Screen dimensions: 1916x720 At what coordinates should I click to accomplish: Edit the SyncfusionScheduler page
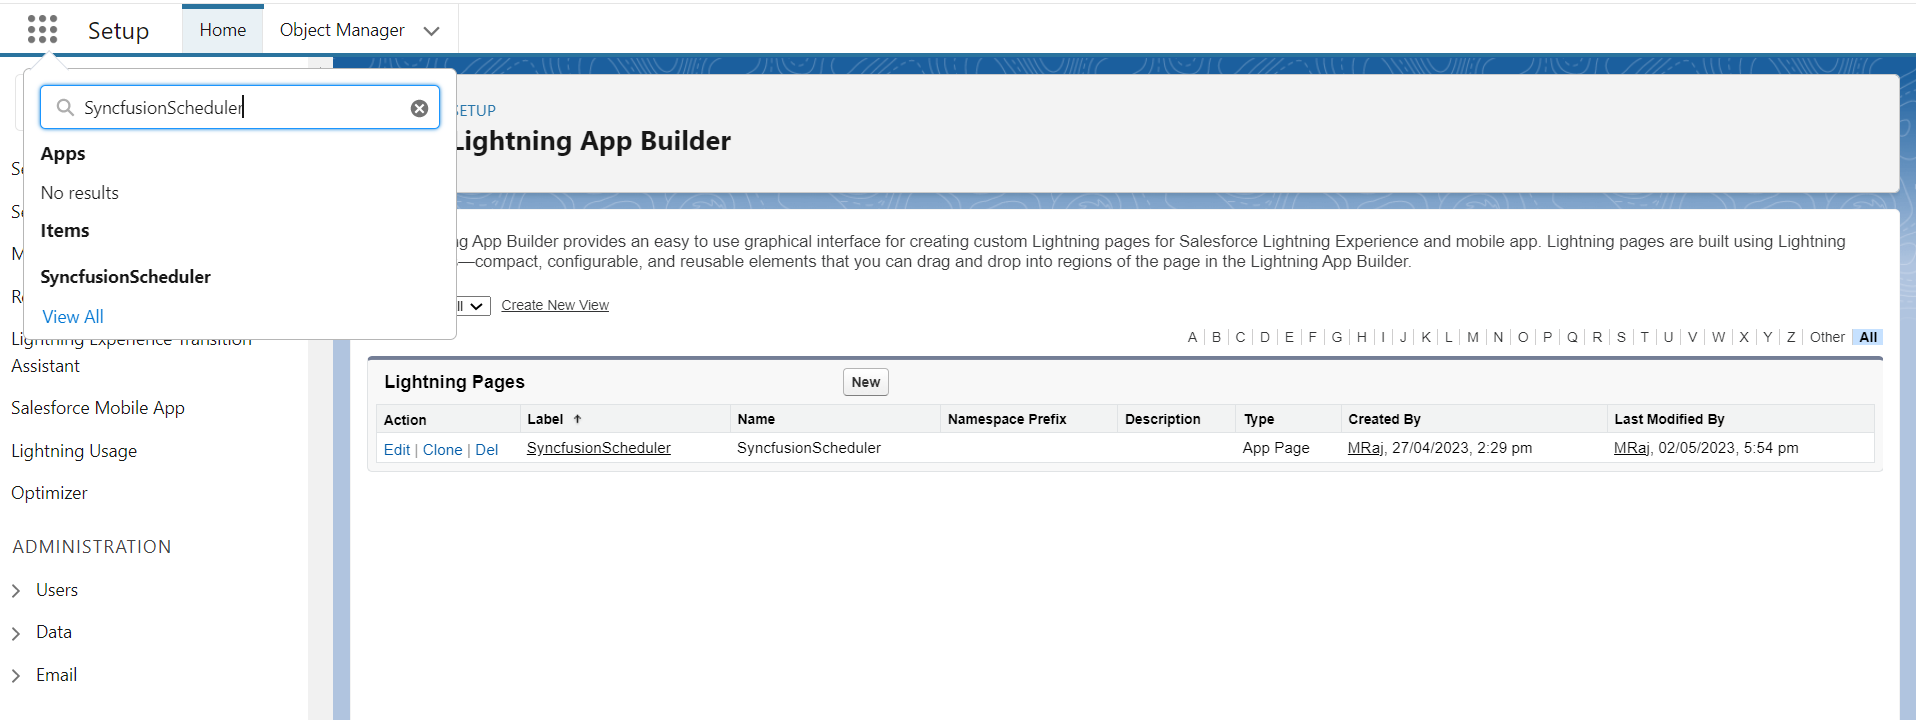397,450
